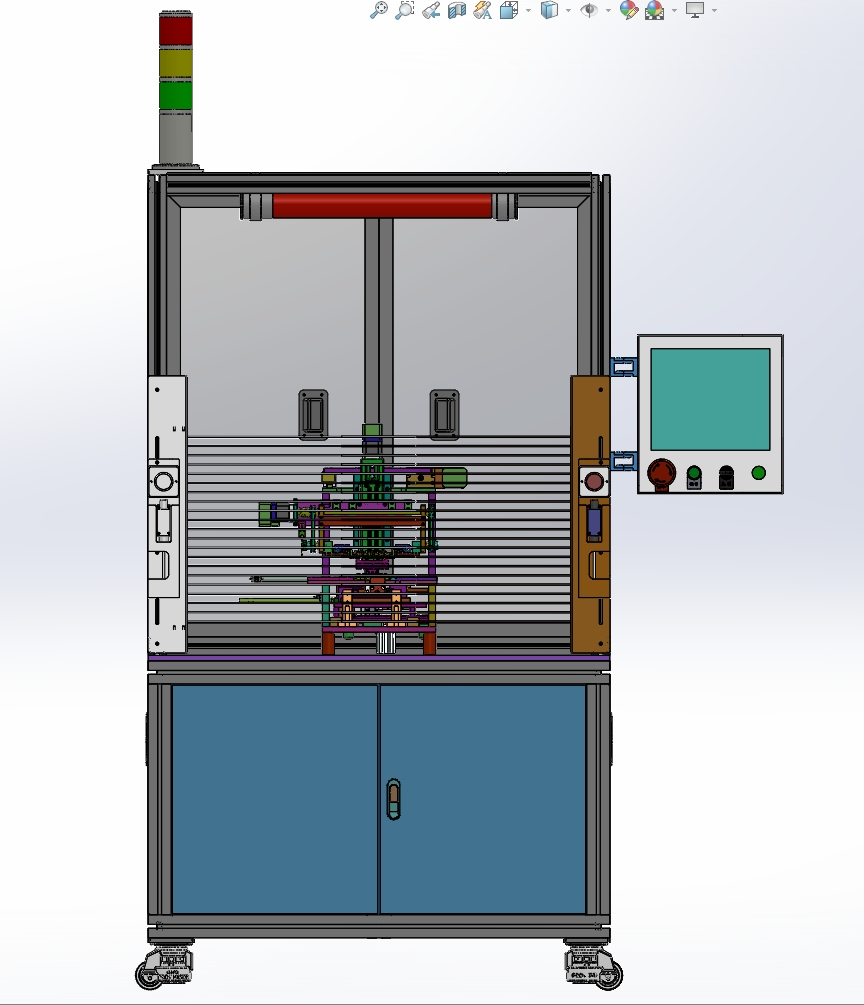This screenshot has height=1005, width=864.
Task: Select the right blue cabinet door
Action: coord(483,799)
